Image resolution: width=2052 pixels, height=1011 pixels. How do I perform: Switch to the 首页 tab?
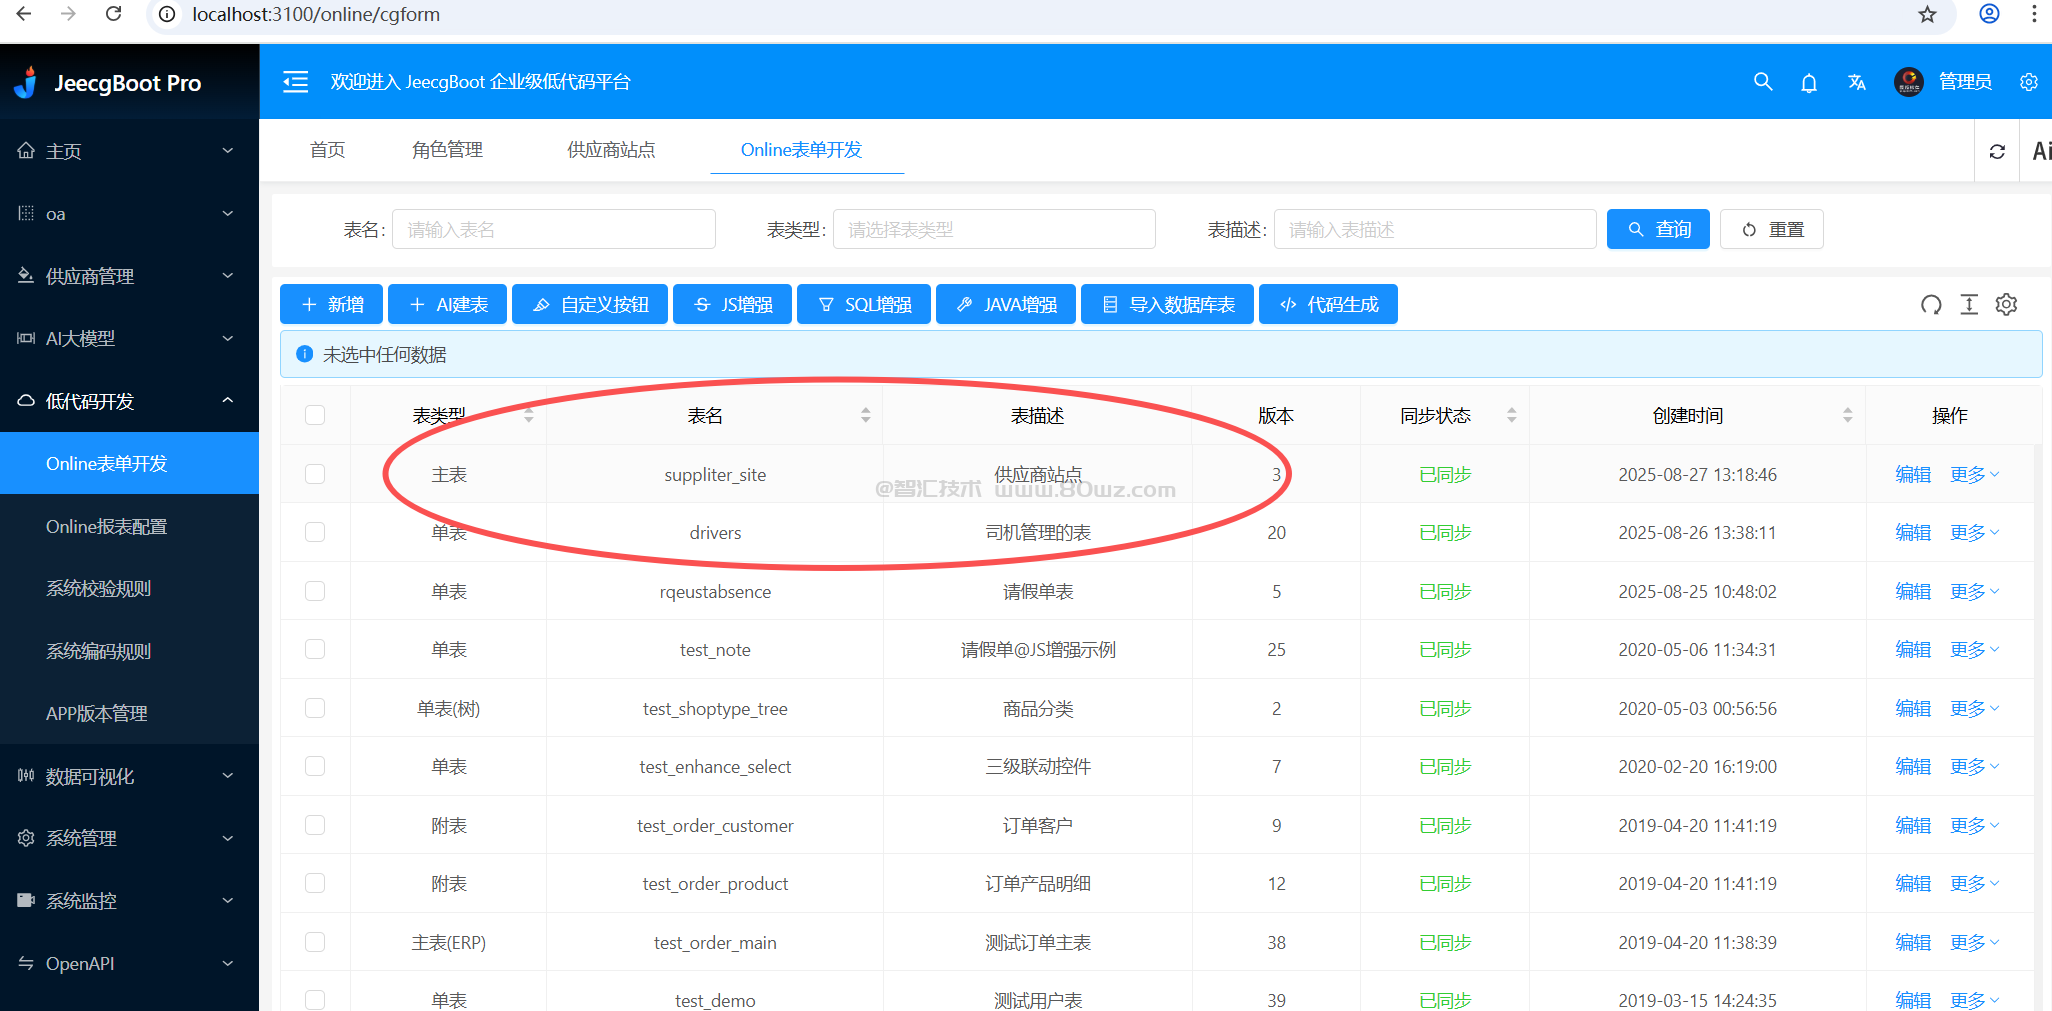(328, 150)
